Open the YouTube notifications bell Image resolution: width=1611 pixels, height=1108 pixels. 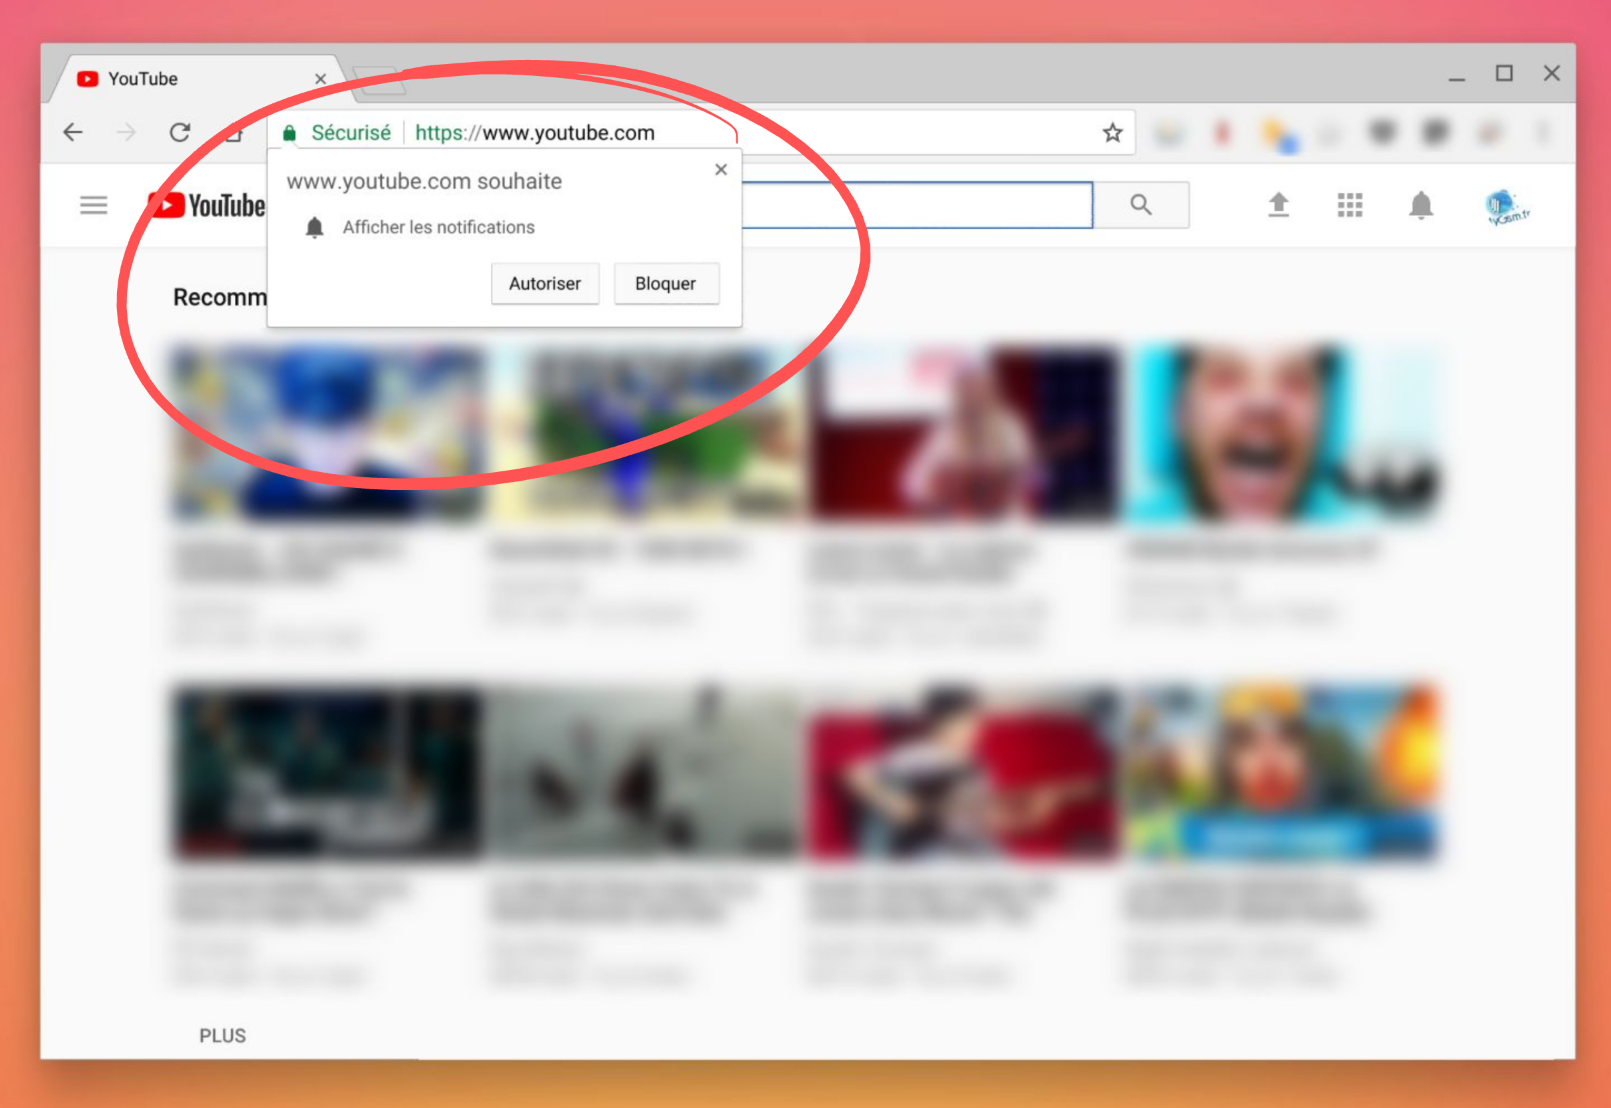[1421, 205]
